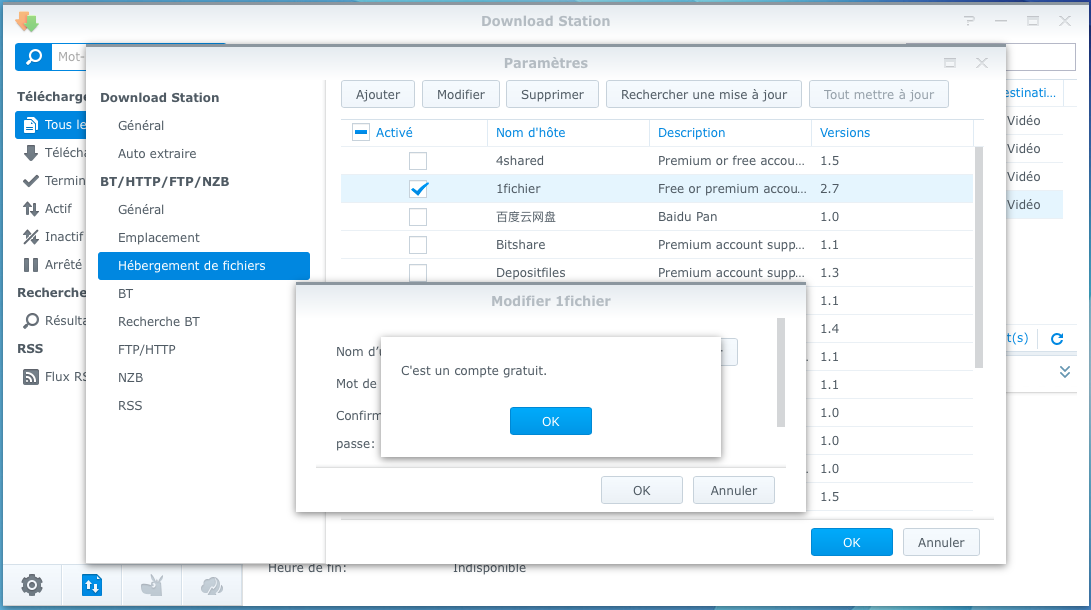Click the Ajouter button
Viewport: 1091px width, 610px height.
378,95
